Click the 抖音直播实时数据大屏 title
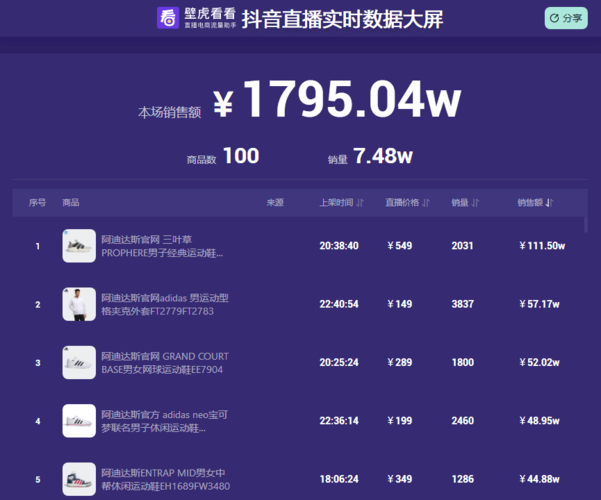 [x=342, y=19]
